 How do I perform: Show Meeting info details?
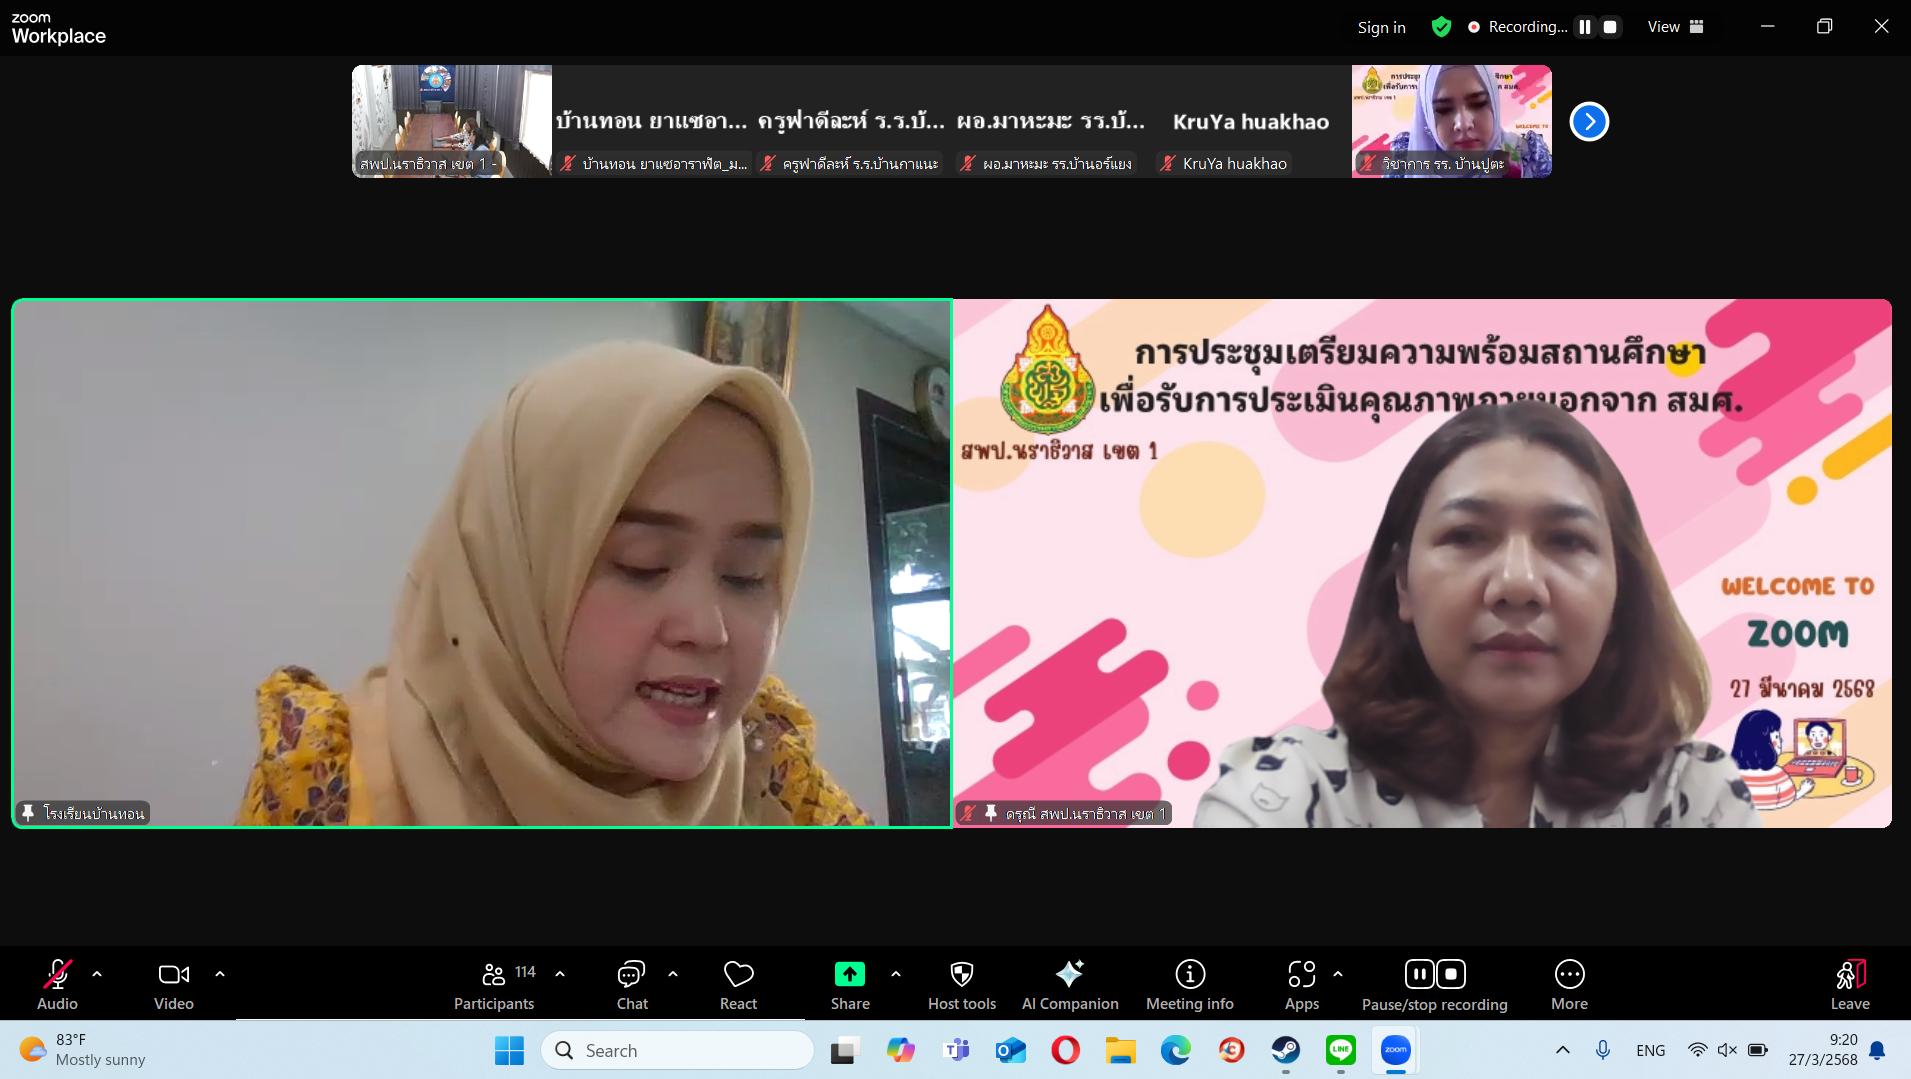[x=1189, y=985]
